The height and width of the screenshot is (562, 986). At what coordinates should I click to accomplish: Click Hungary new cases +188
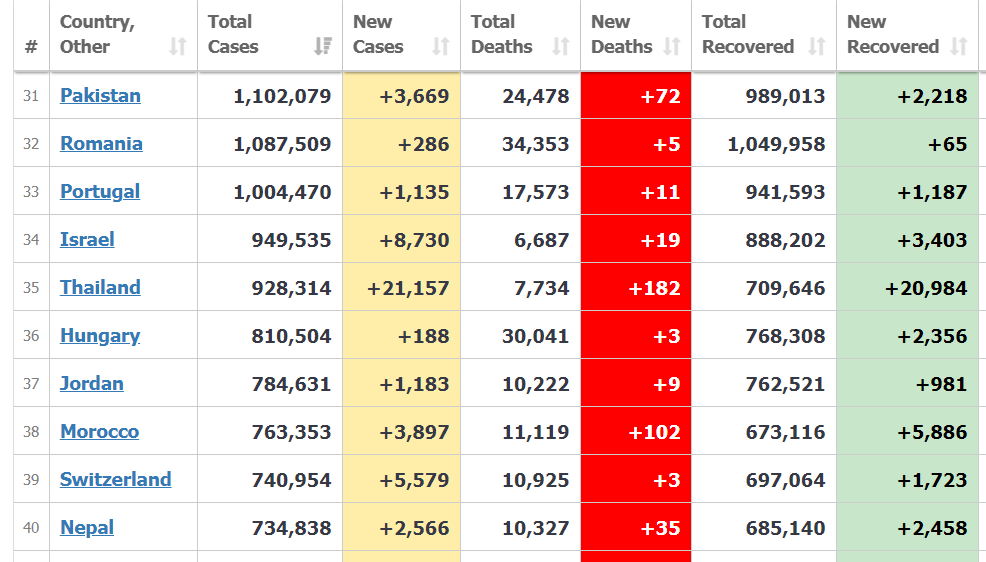(424, 336)
